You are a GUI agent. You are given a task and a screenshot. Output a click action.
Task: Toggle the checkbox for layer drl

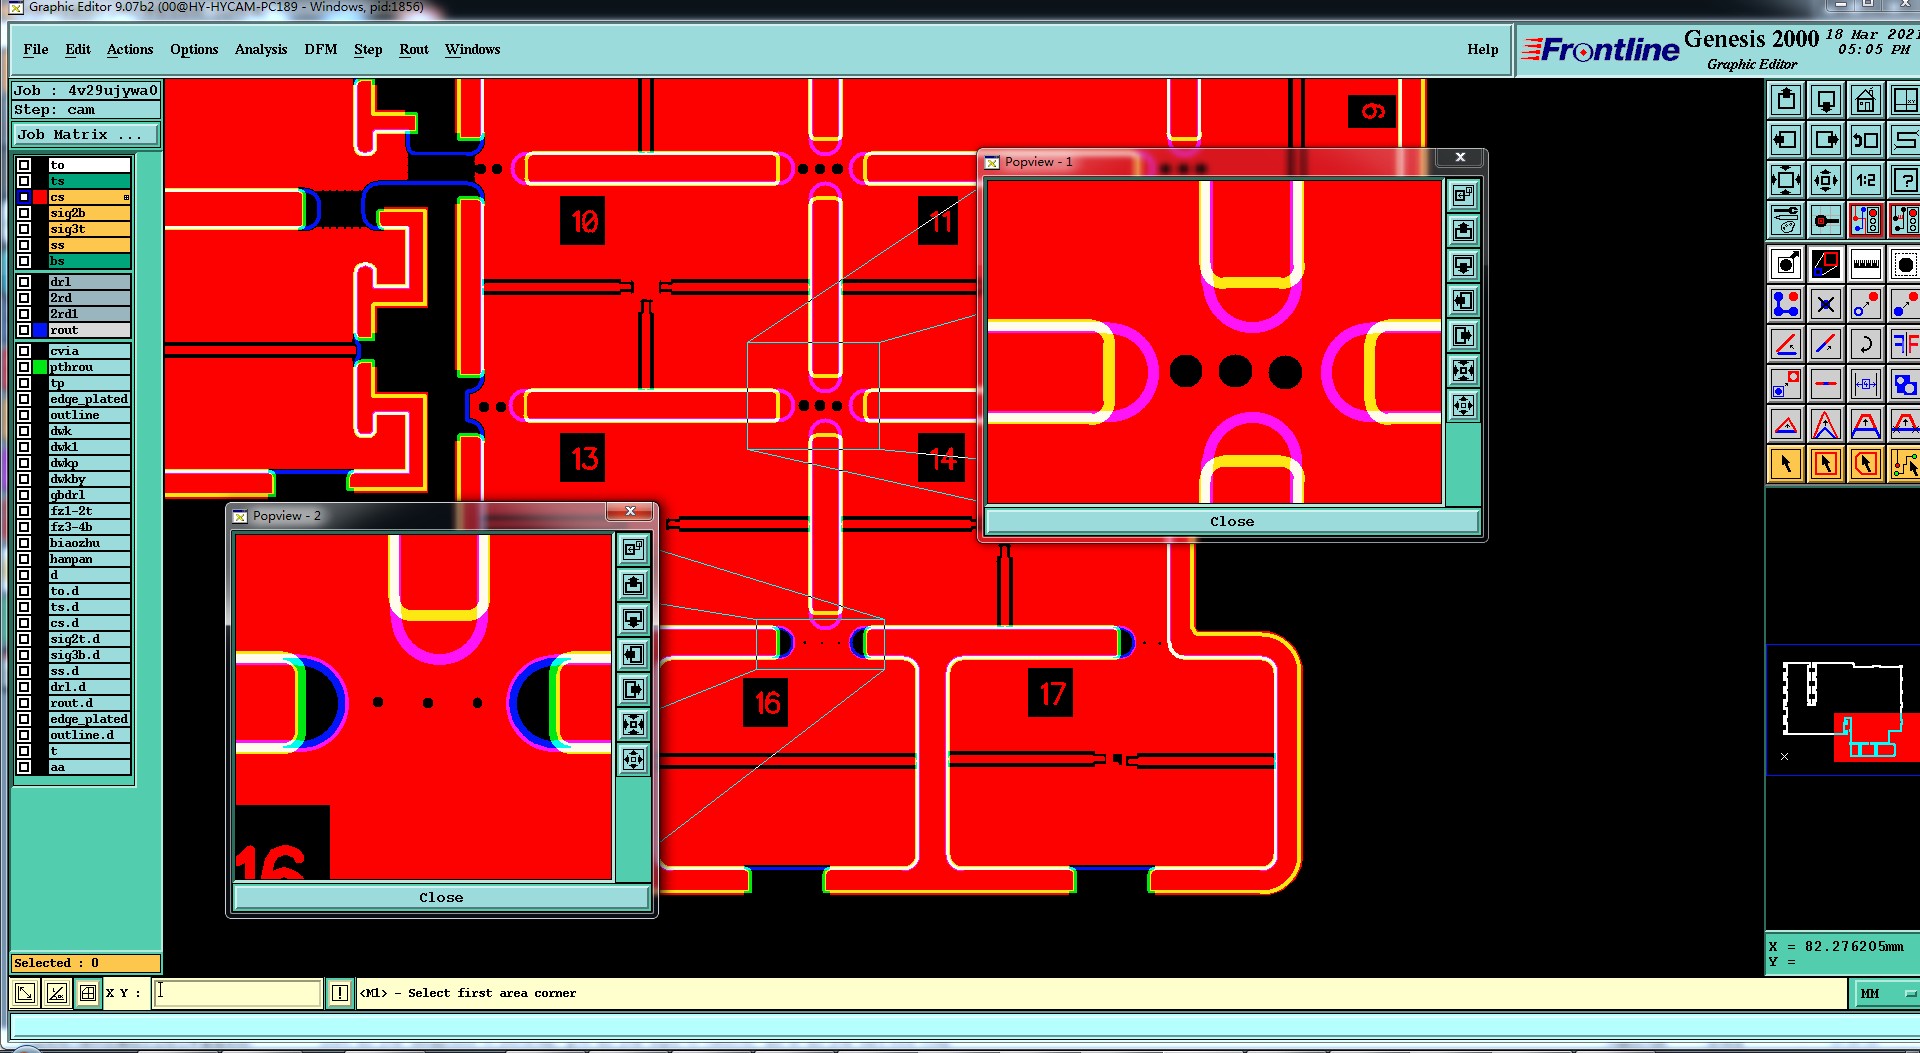click(x=24, y=282)
